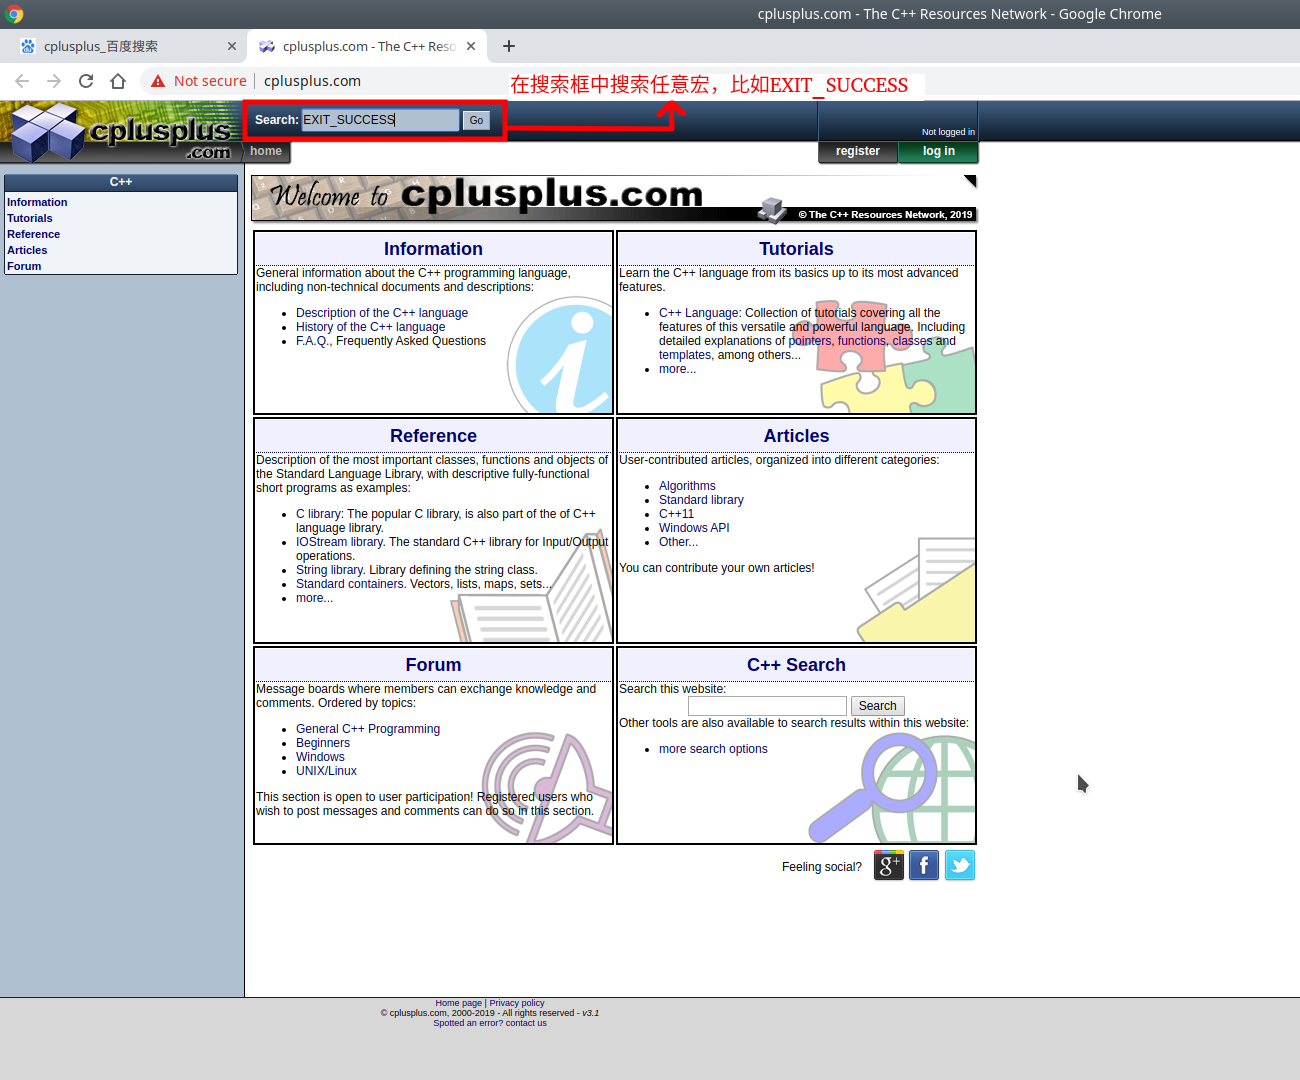This screenshot has height=1080, width=1300.
Task: Click the Not secure warning icon
Action: (158, 81)
